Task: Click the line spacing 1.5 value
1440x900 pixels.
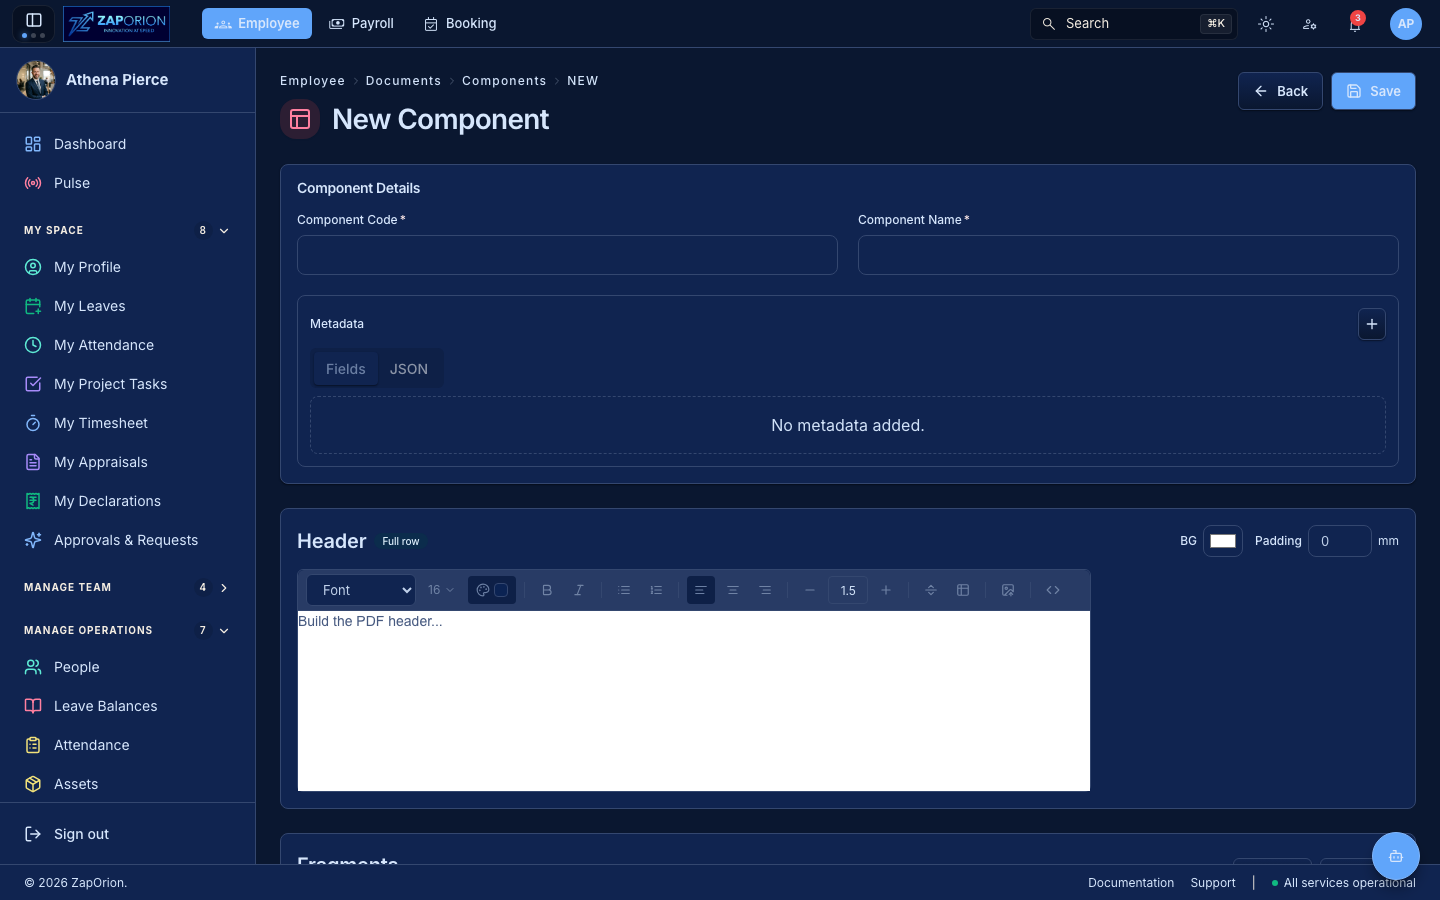Action: click(848, 590)
